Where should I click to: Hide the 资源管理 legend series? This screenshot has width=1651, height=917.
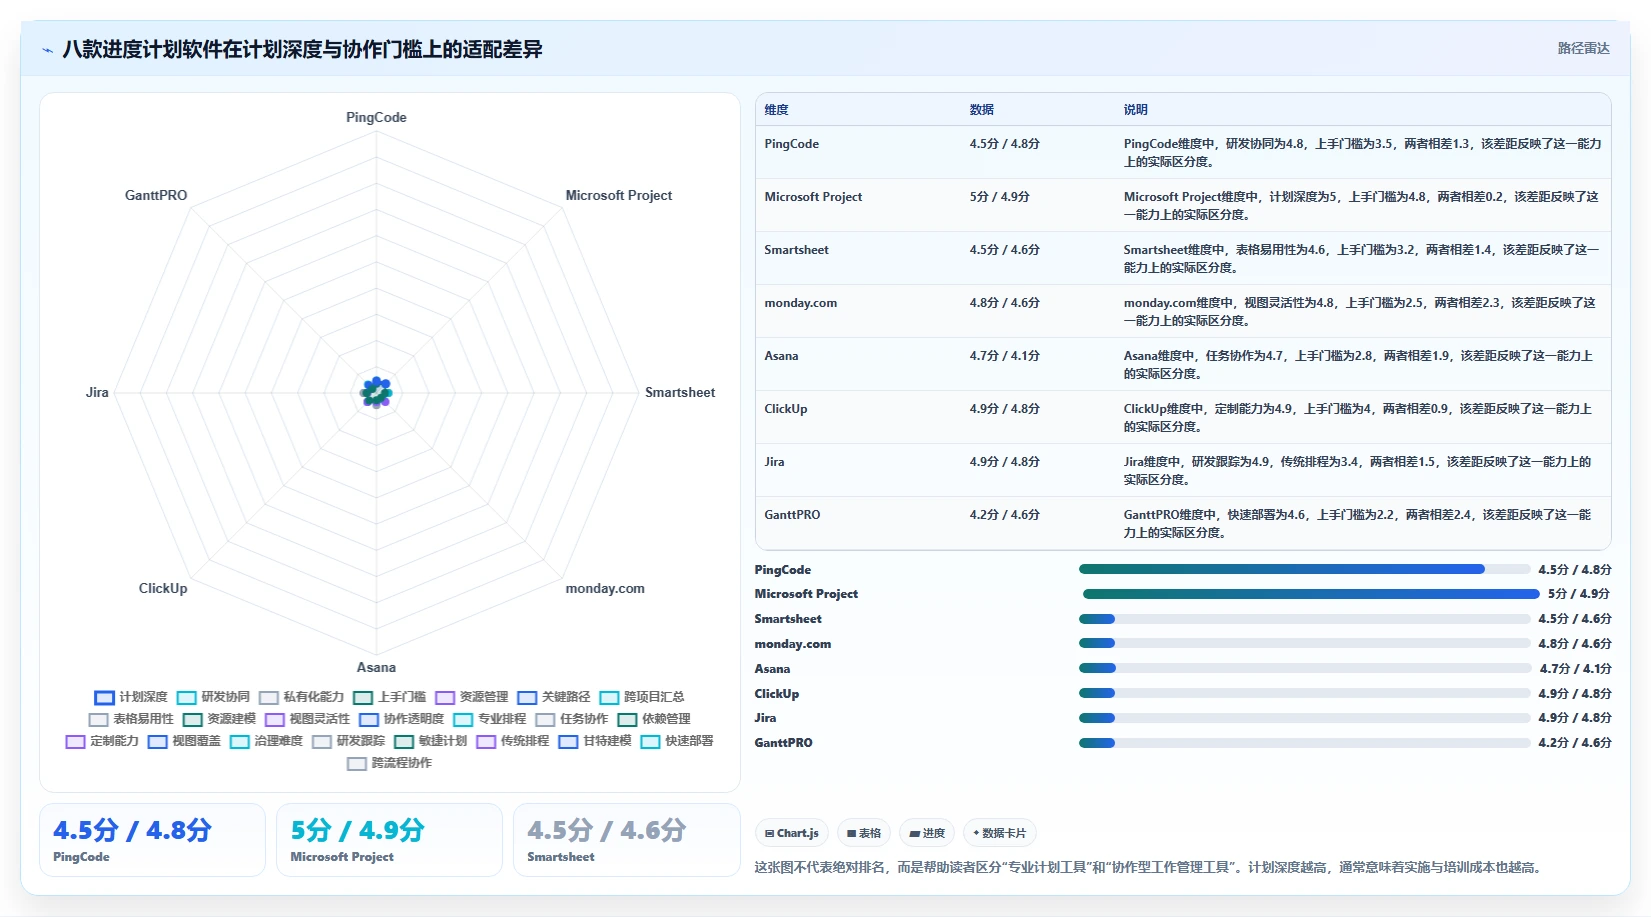(471, 697)
